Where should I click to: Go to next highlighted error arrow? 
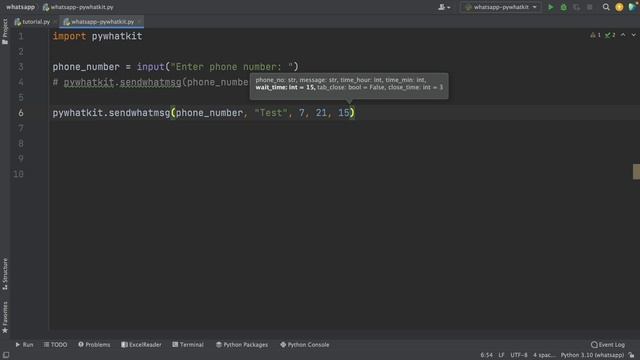(633, 35)
